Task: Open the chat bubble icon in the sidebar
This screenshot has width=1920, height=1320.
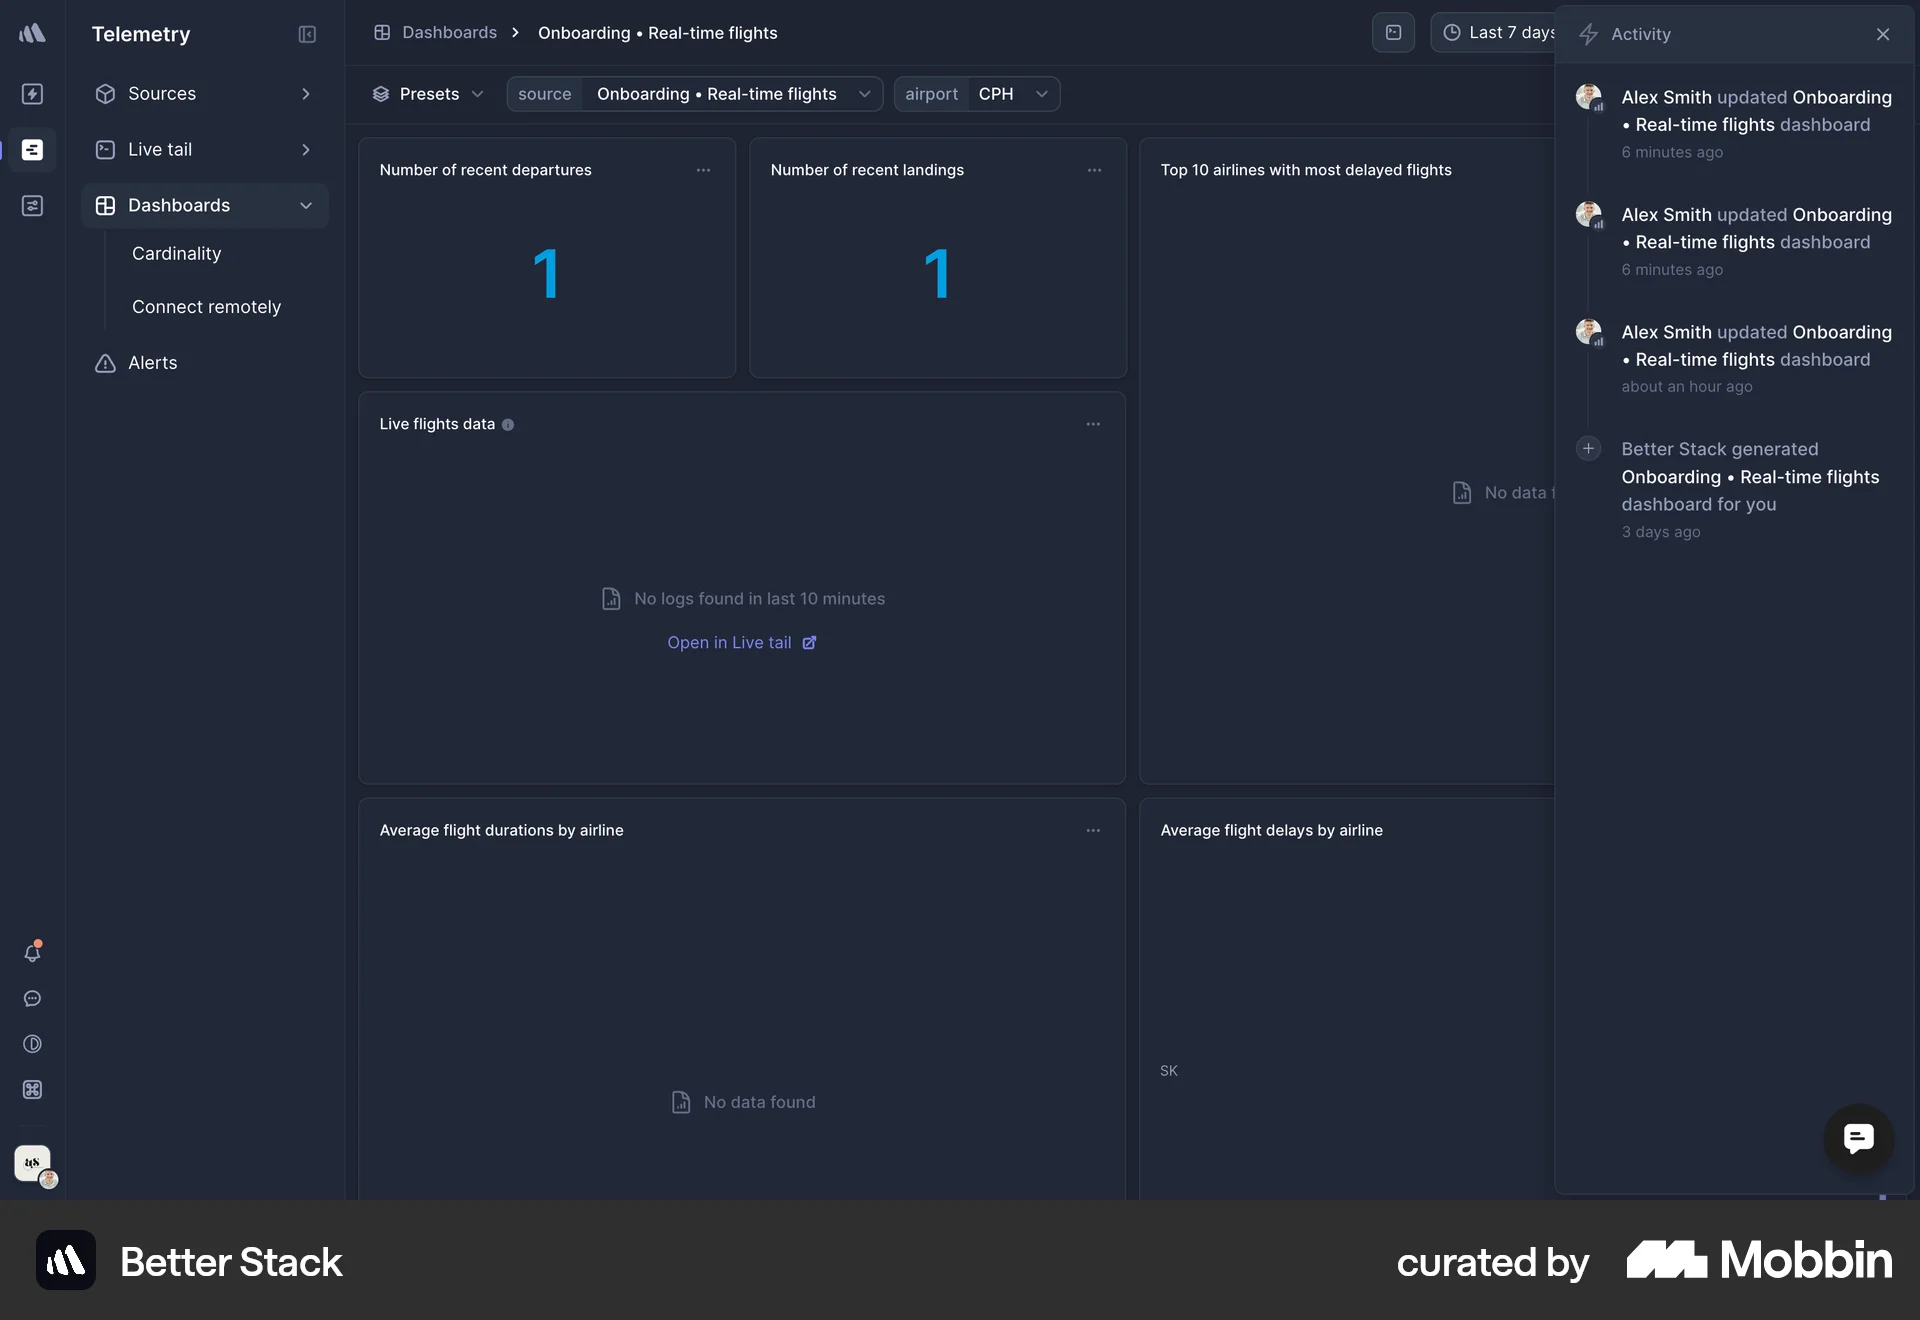Action: tap(33, 999)
